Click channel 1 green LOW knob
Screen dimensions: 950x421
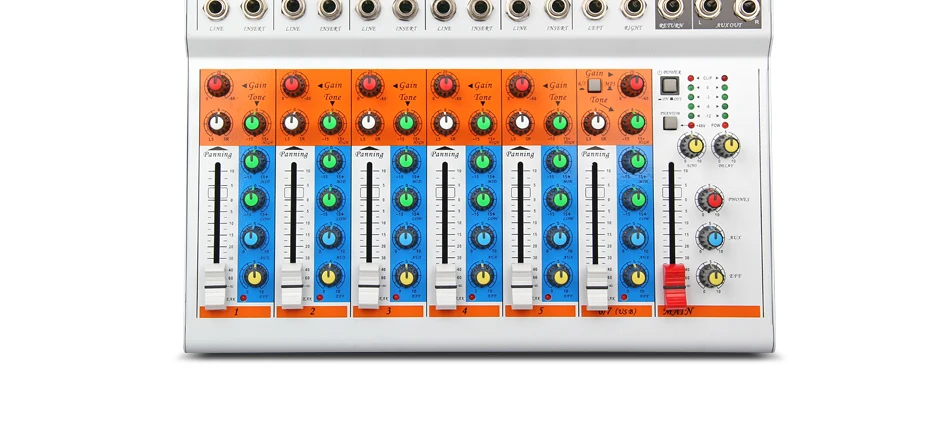point(254,199)
